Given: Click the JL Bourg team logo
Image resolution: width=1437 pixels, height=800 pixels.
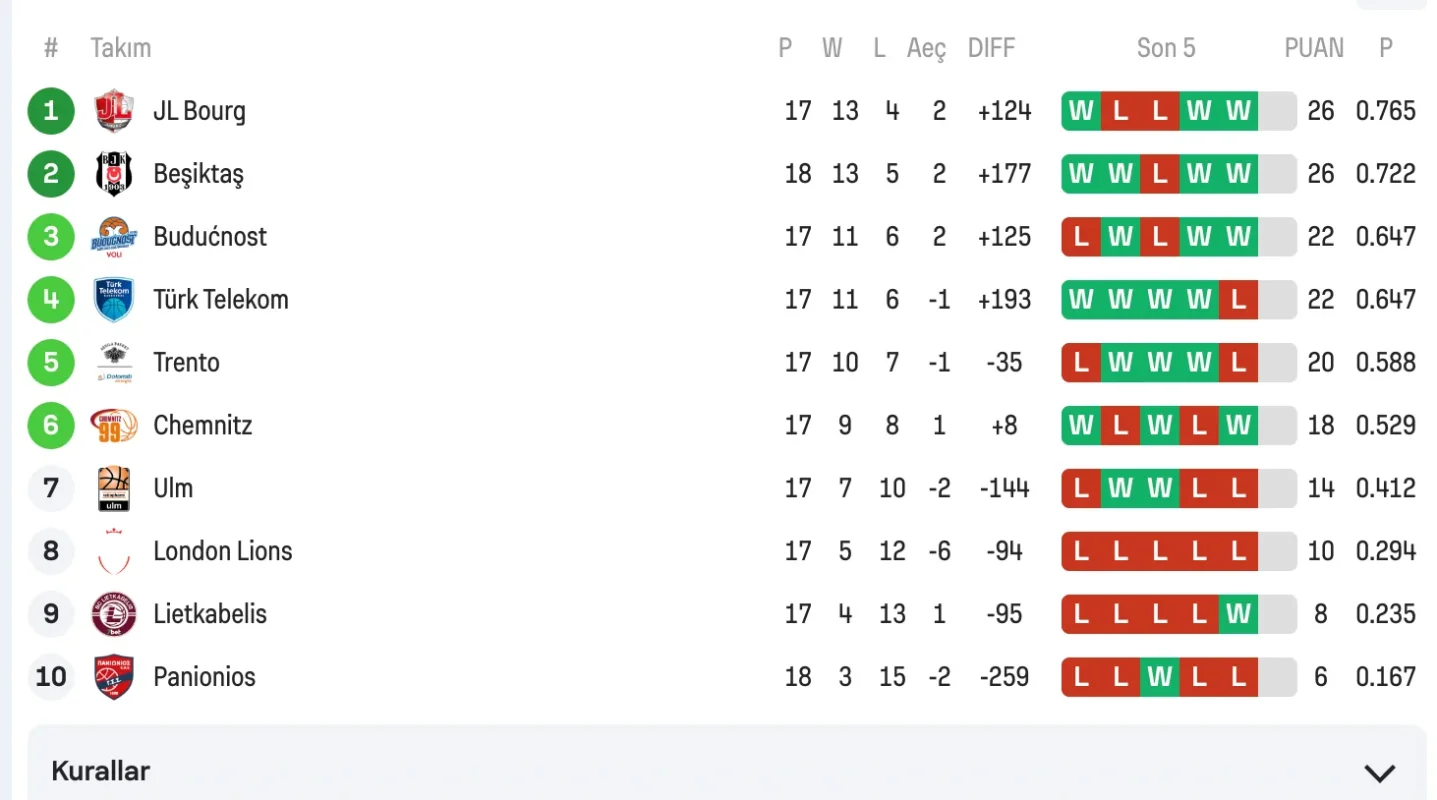Looking at the screenshot, I should coord(114,111).
